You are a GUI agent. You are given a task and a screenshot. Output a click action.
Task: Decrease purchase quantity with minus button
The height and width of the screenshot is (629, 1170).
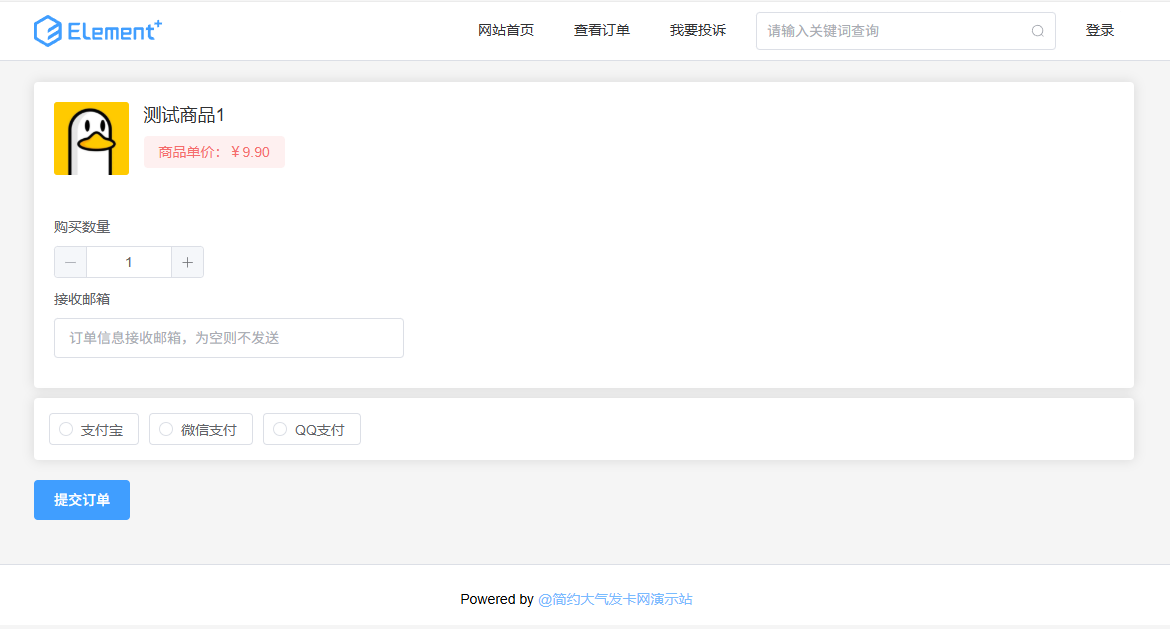click(x=70, y=262)
